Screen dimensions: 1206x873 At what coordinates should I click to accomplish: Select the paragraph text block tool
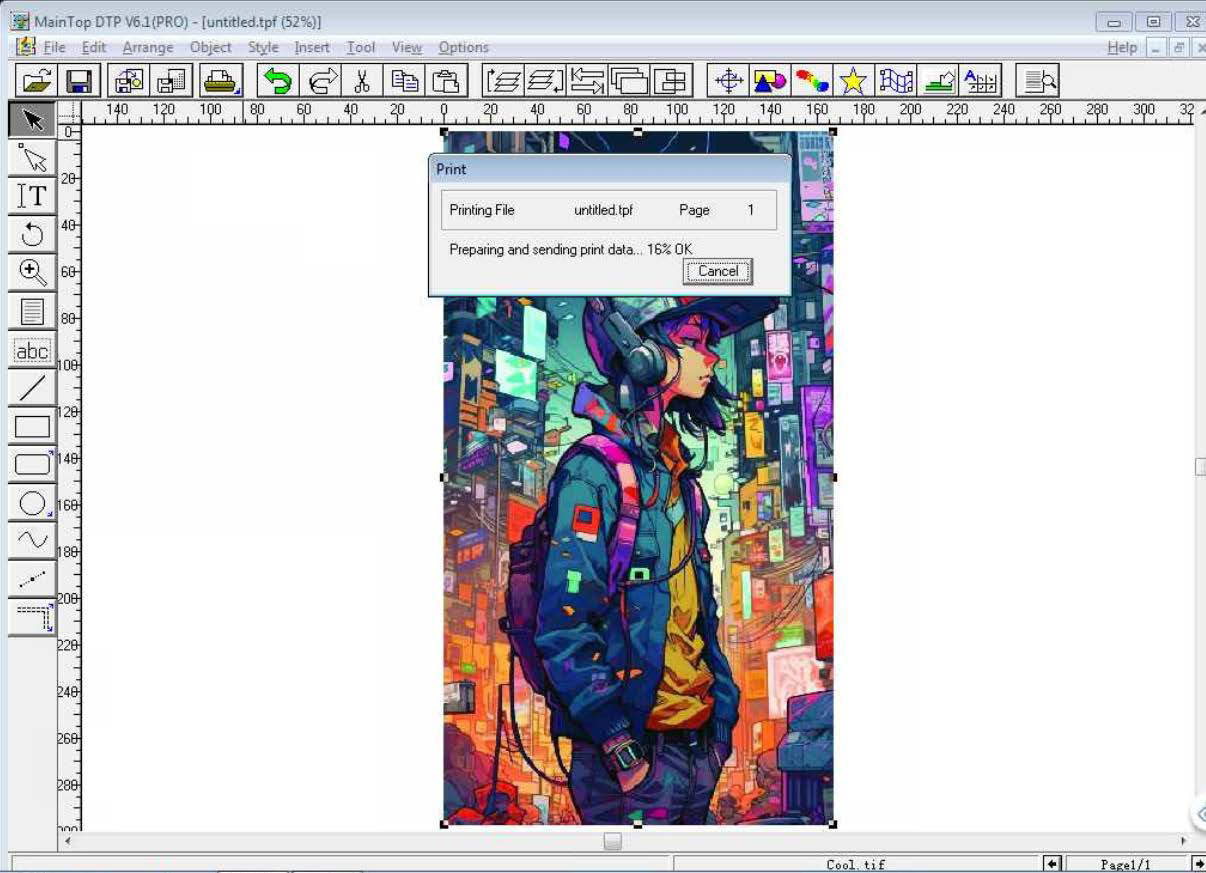tap(32, 311)
